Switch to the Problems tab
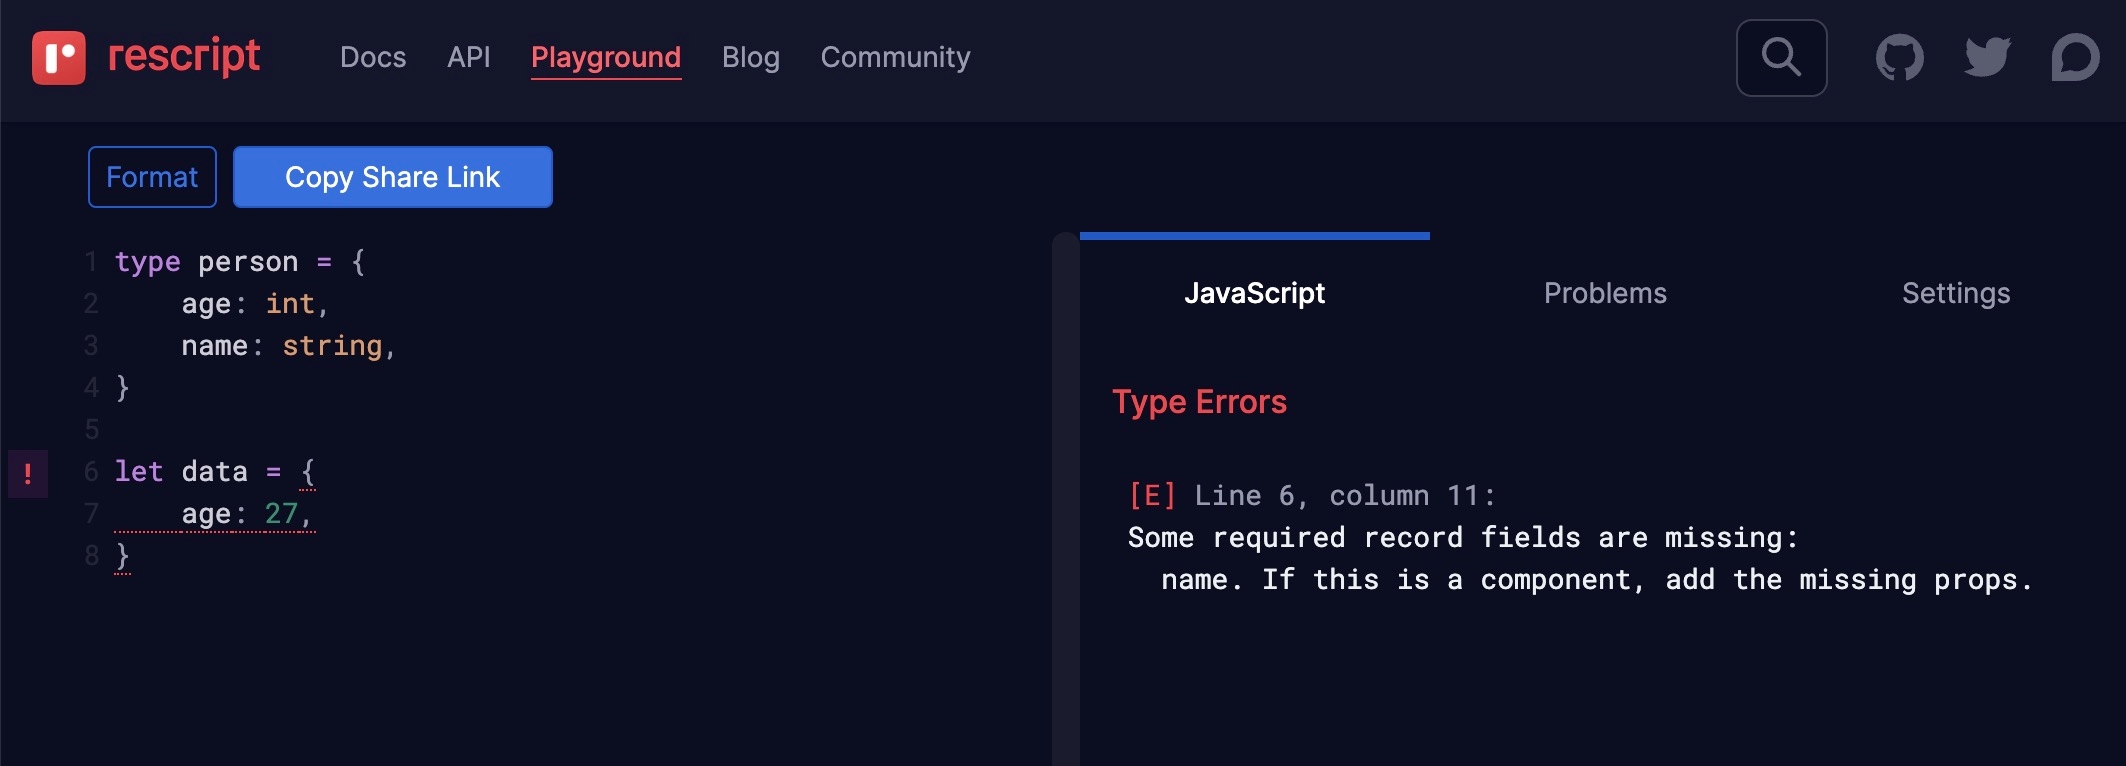 point(1605,293)
